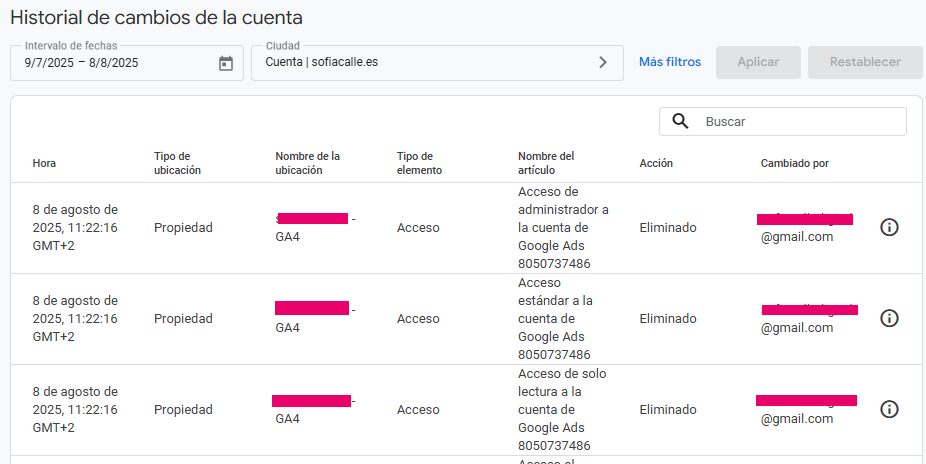Image resolution: width=926 pixels, height=464 pixels.
Task: Focus the Buscar search field
Action: [800, 121]
